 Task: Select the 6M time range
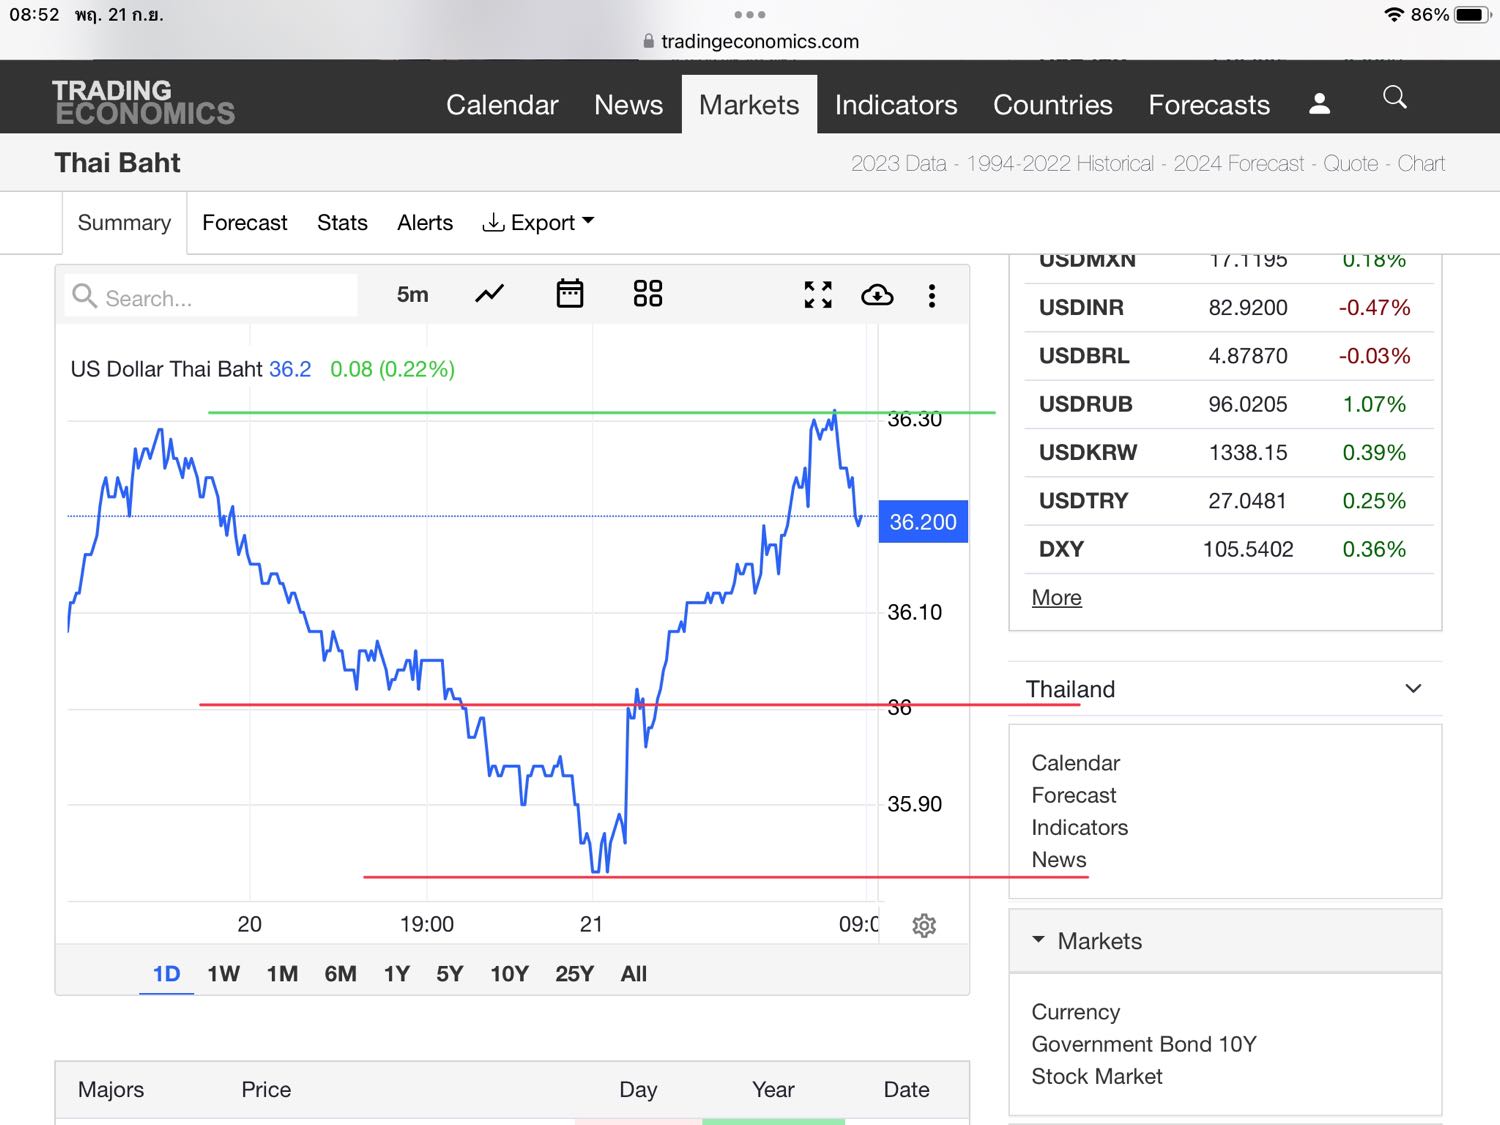coord(340,974)
